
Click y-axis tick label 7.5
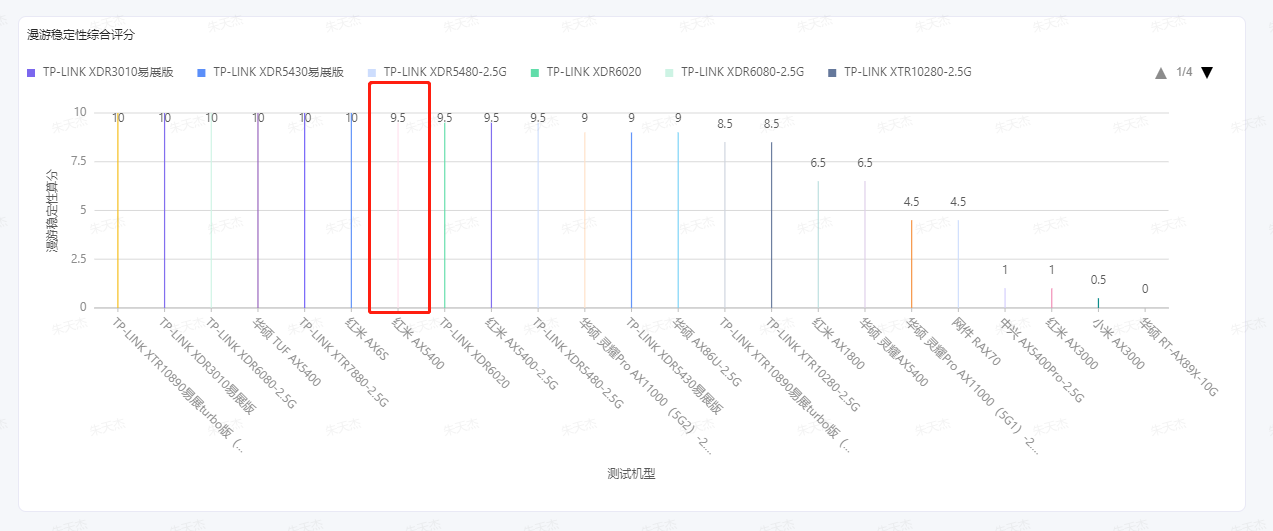[78, 161]
